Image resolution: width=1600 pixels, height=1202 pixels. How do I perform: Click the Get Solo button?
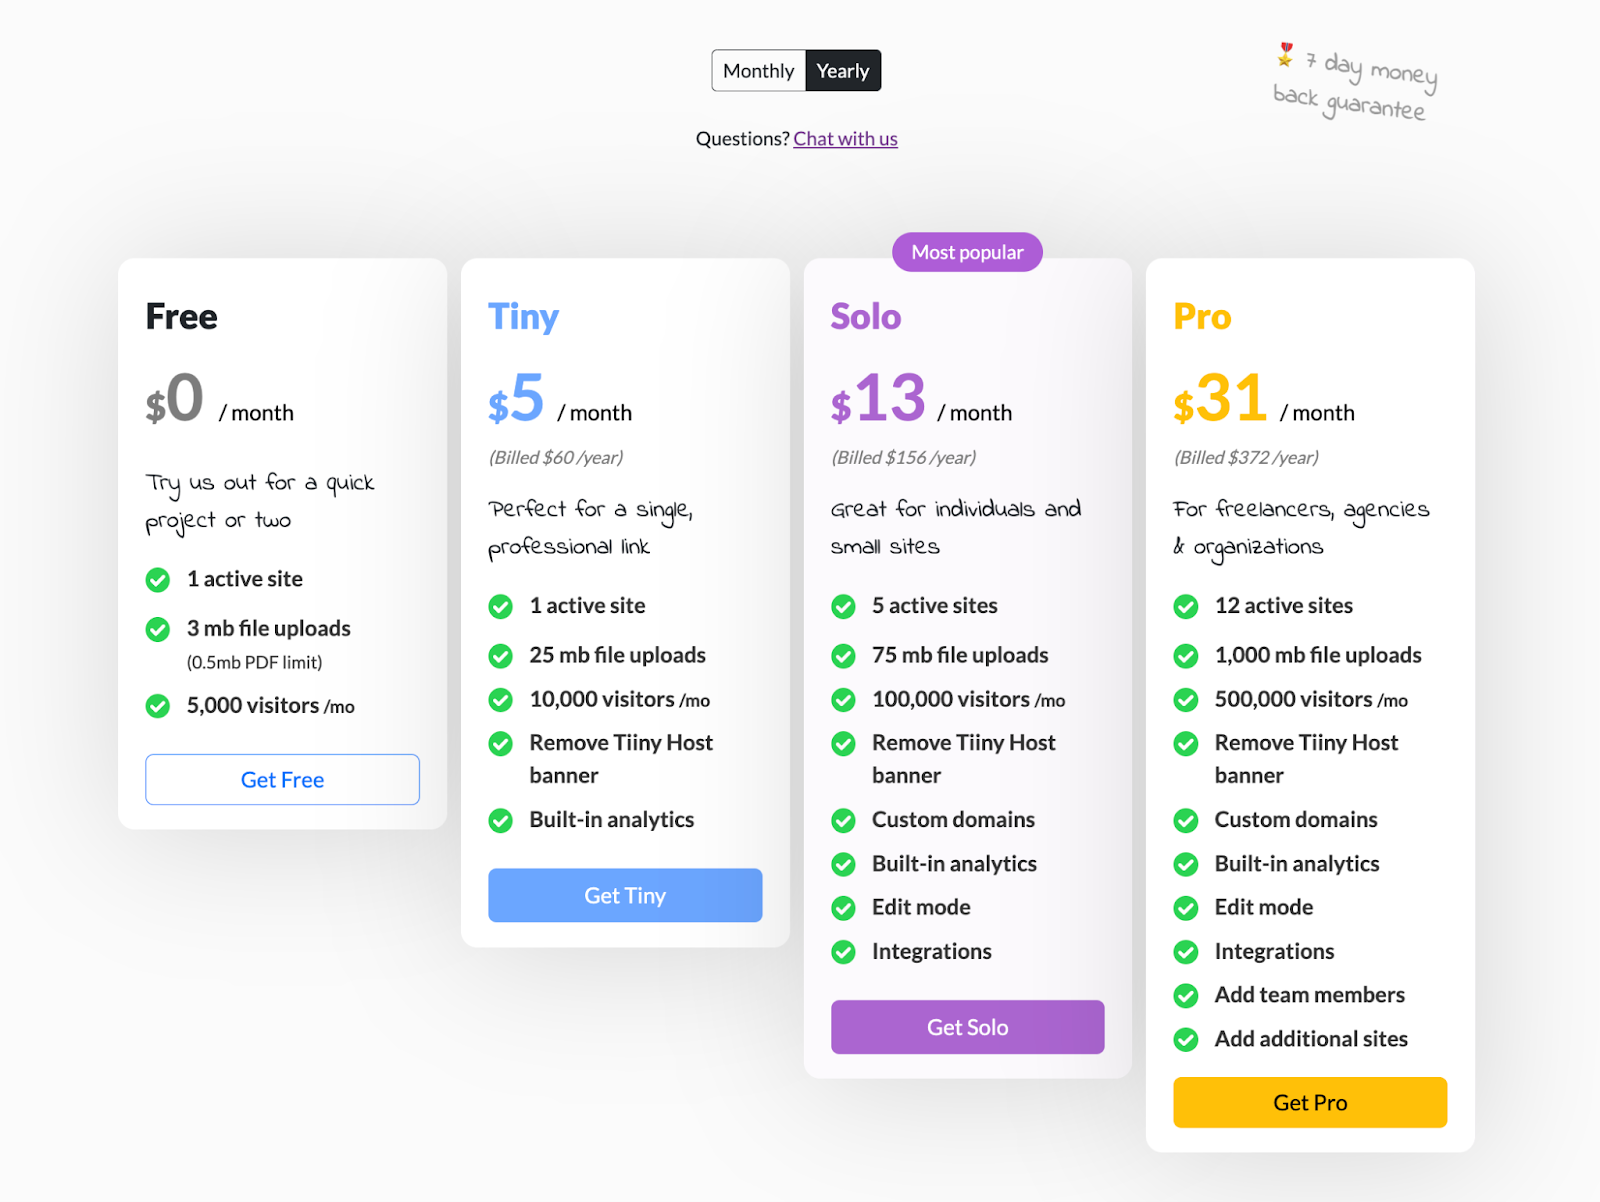967,1027
